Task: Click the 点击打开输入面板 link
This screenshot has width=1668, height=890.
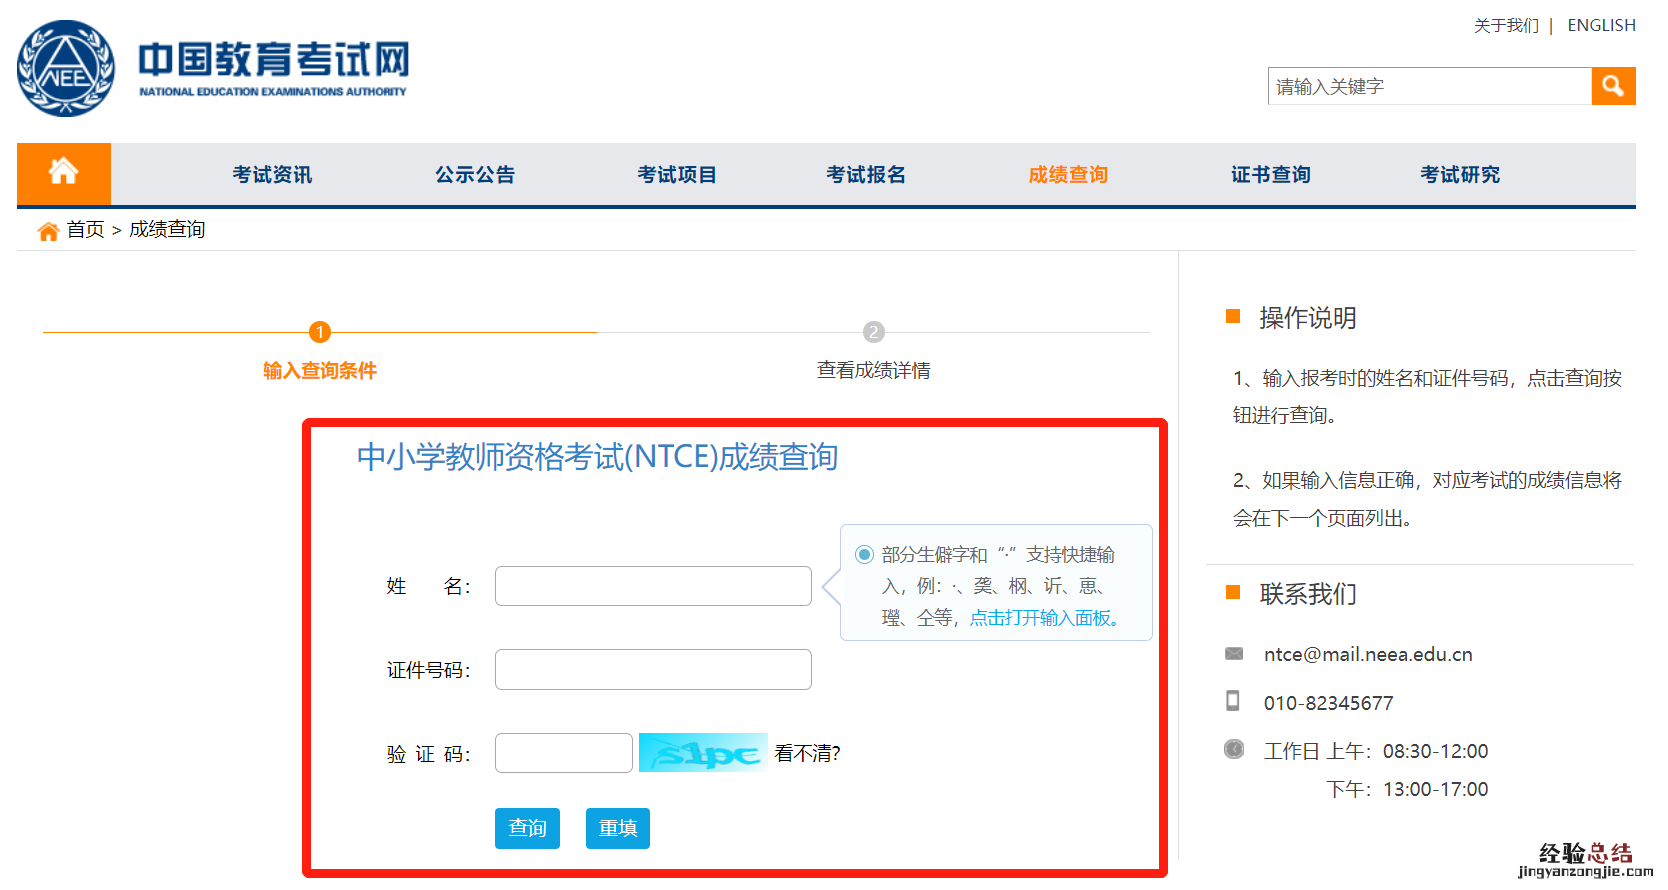Action: (x=1044, y=618)
